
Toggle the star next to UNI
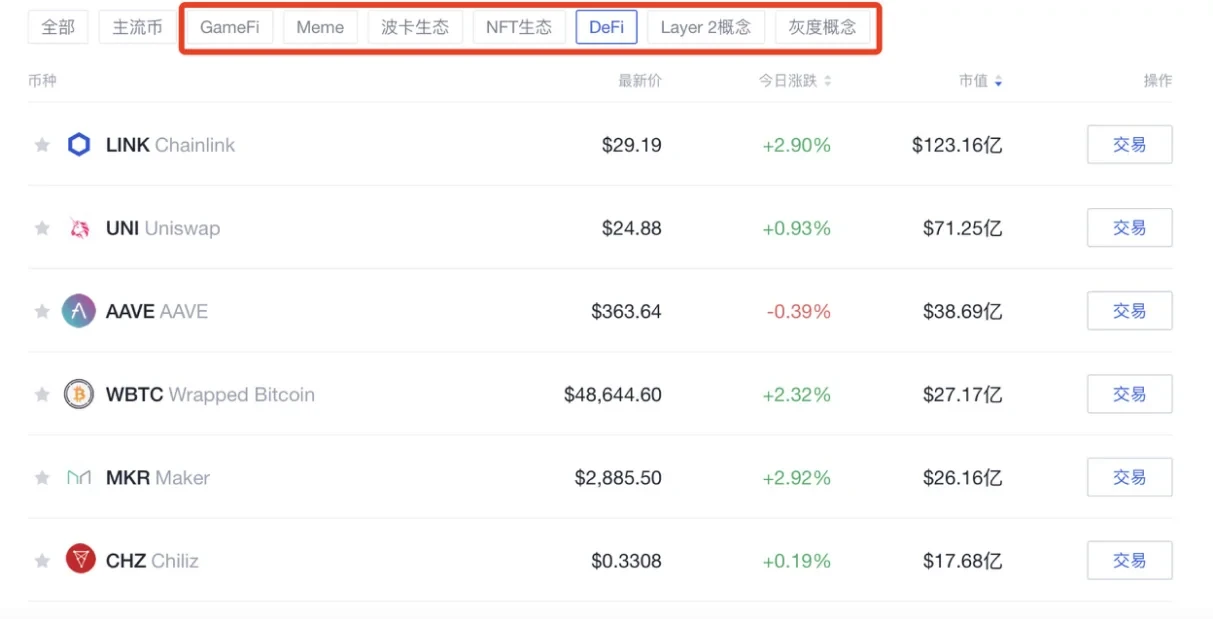(x=42, y=228)
